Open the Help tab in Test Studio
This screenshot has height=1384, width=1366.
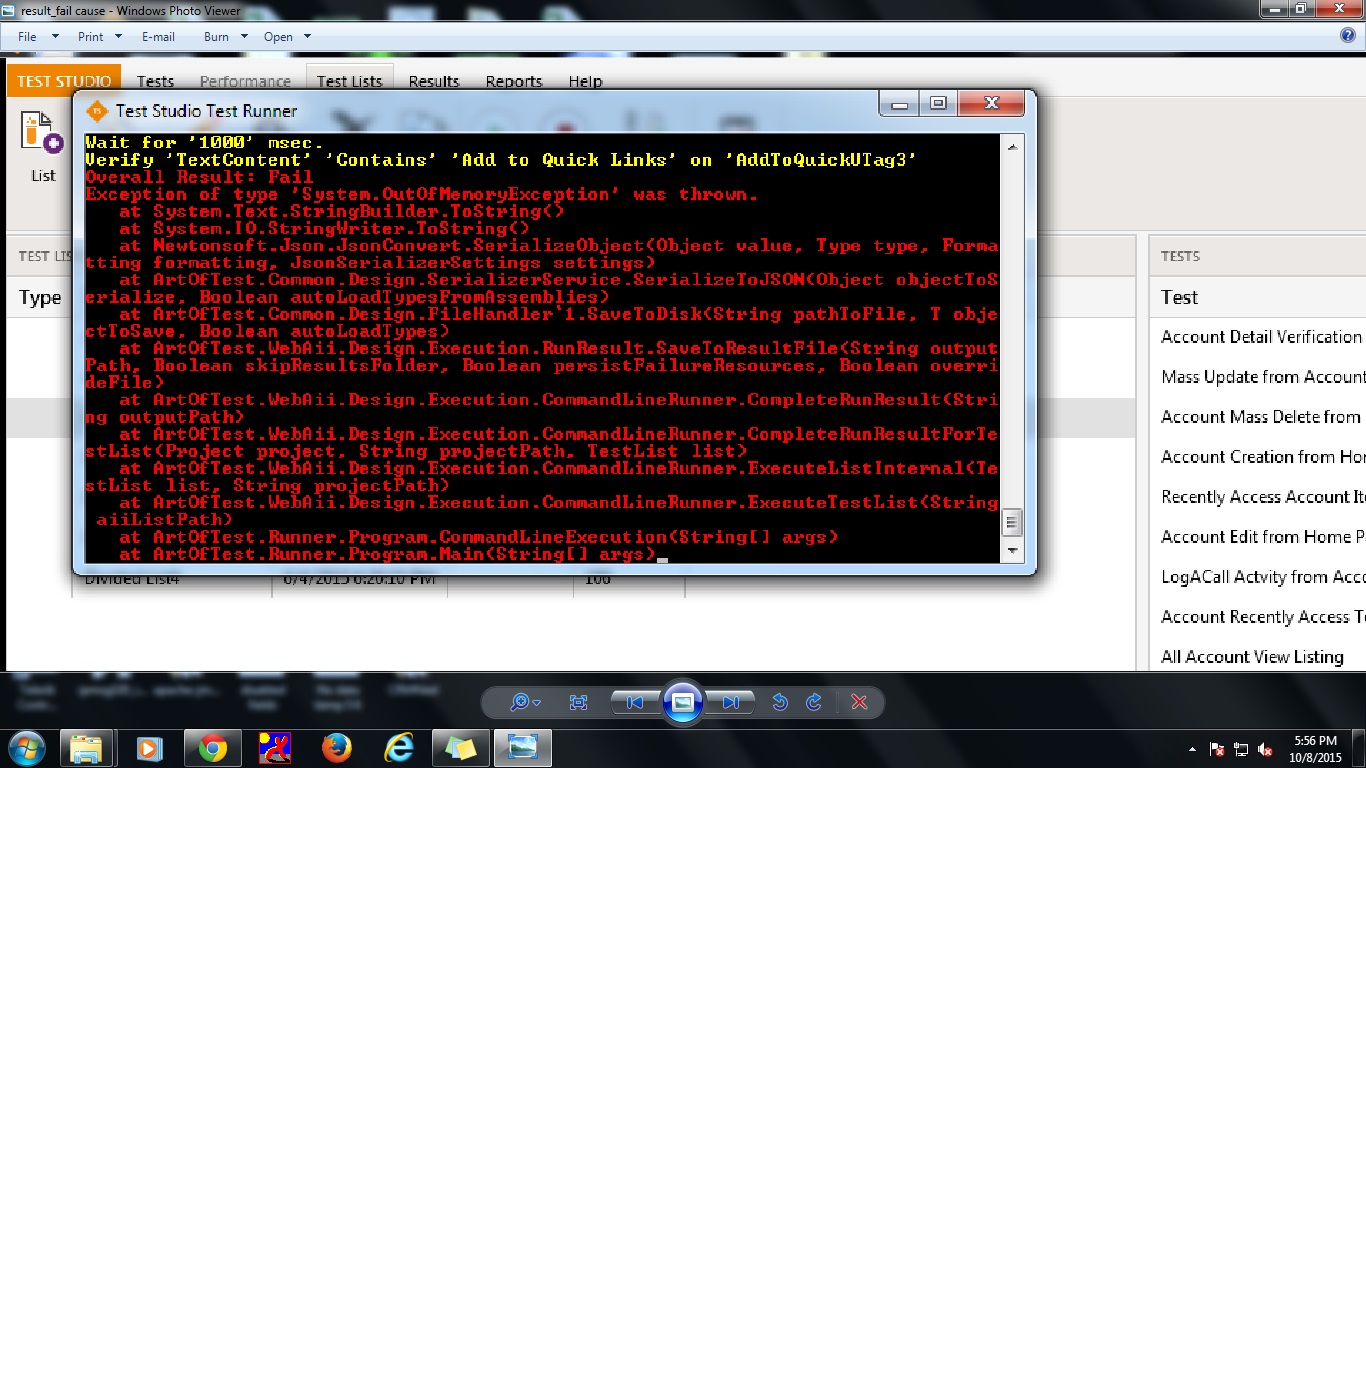click(x=585, y=81)
